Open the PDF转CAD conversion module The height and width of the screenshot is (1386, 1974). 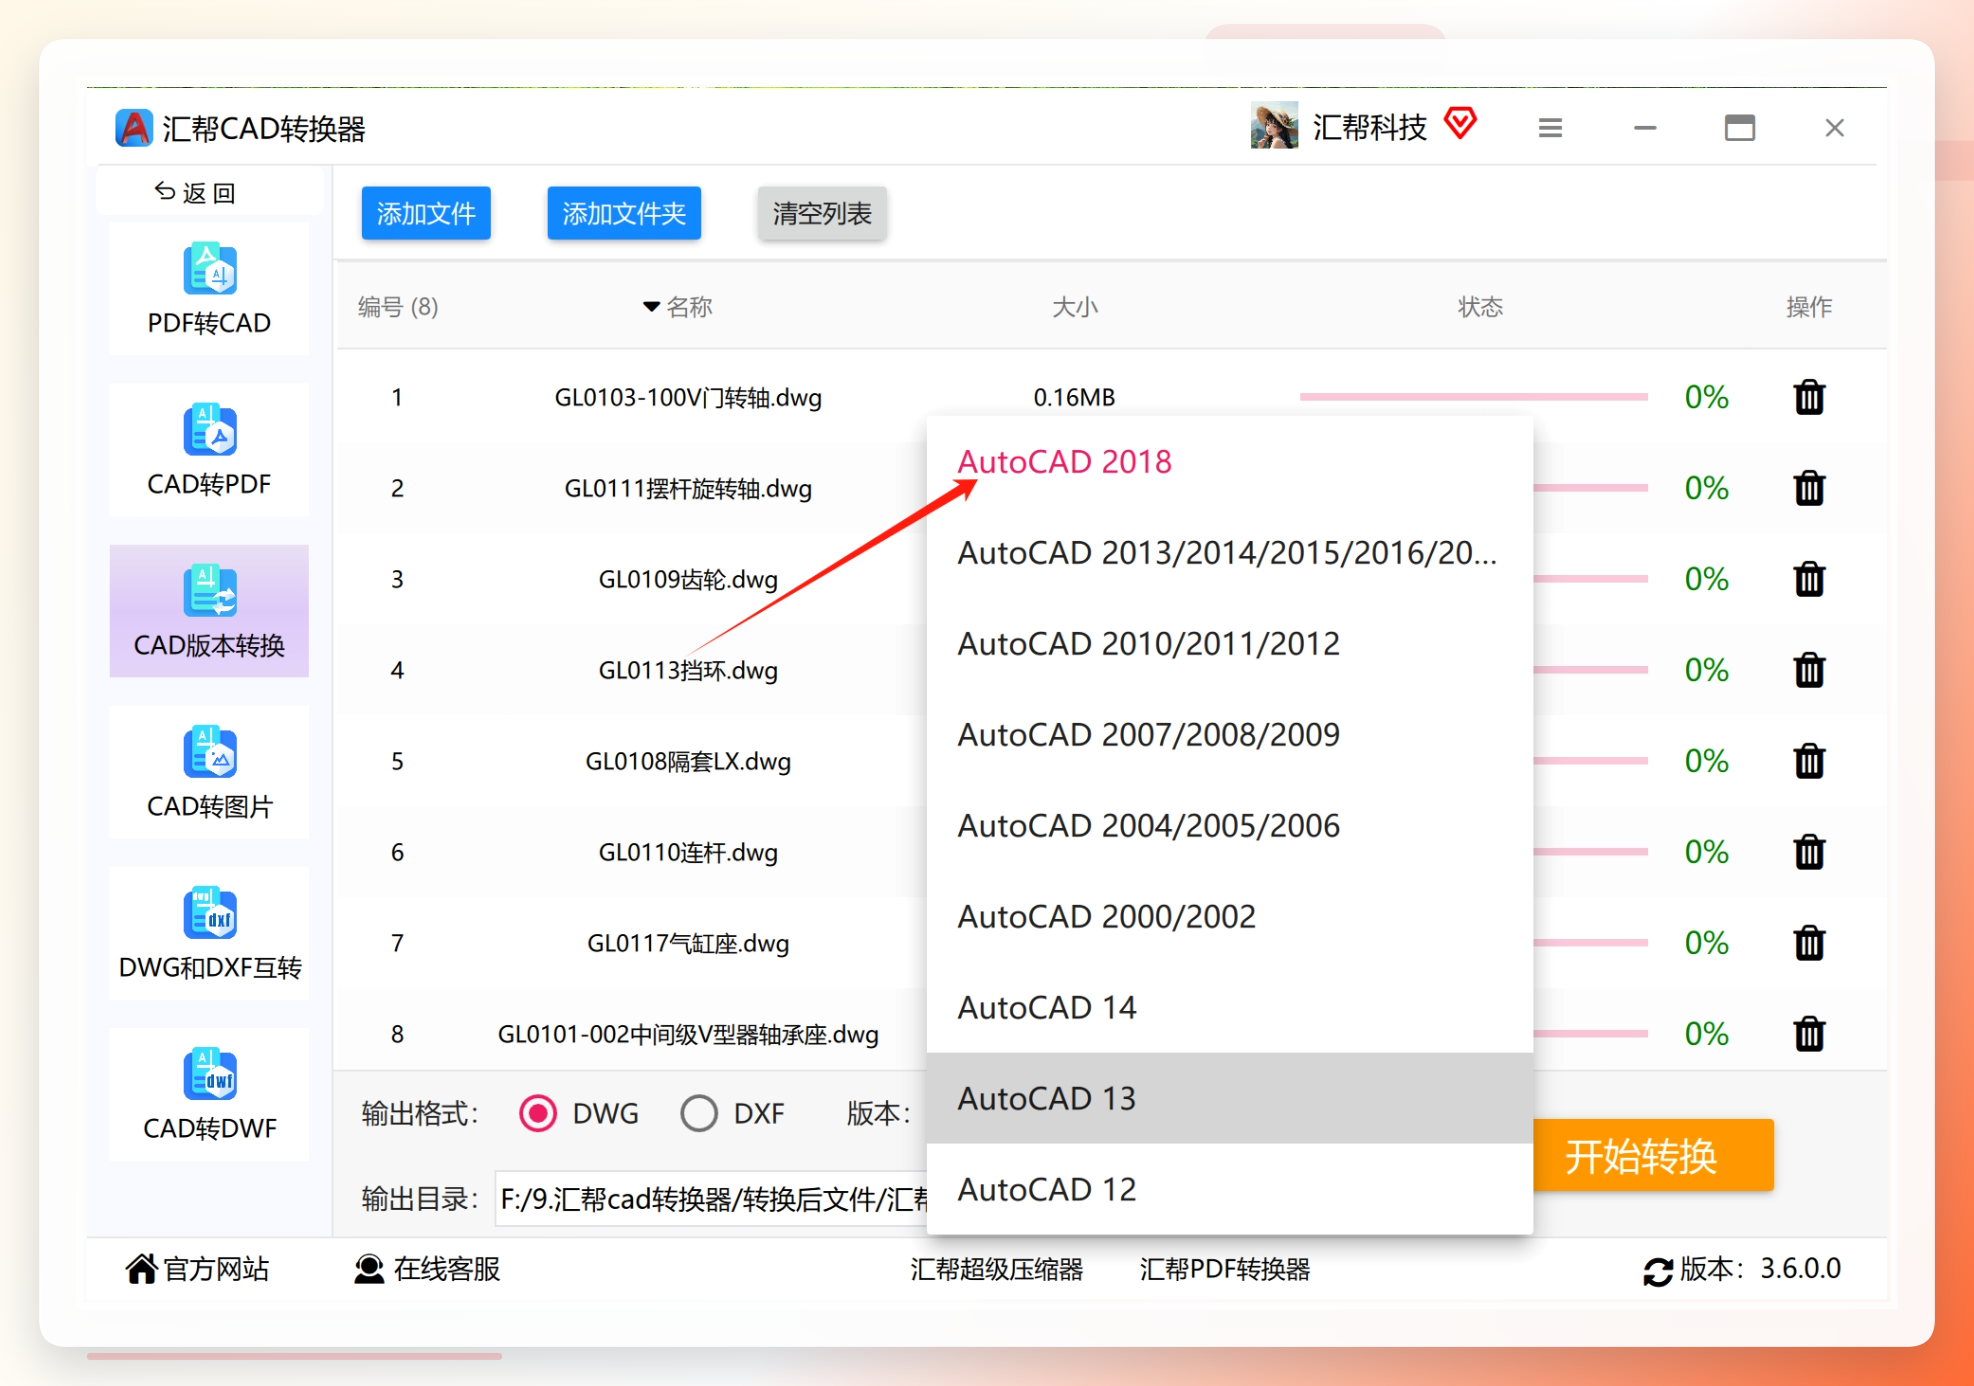click(x=209, y=289)
